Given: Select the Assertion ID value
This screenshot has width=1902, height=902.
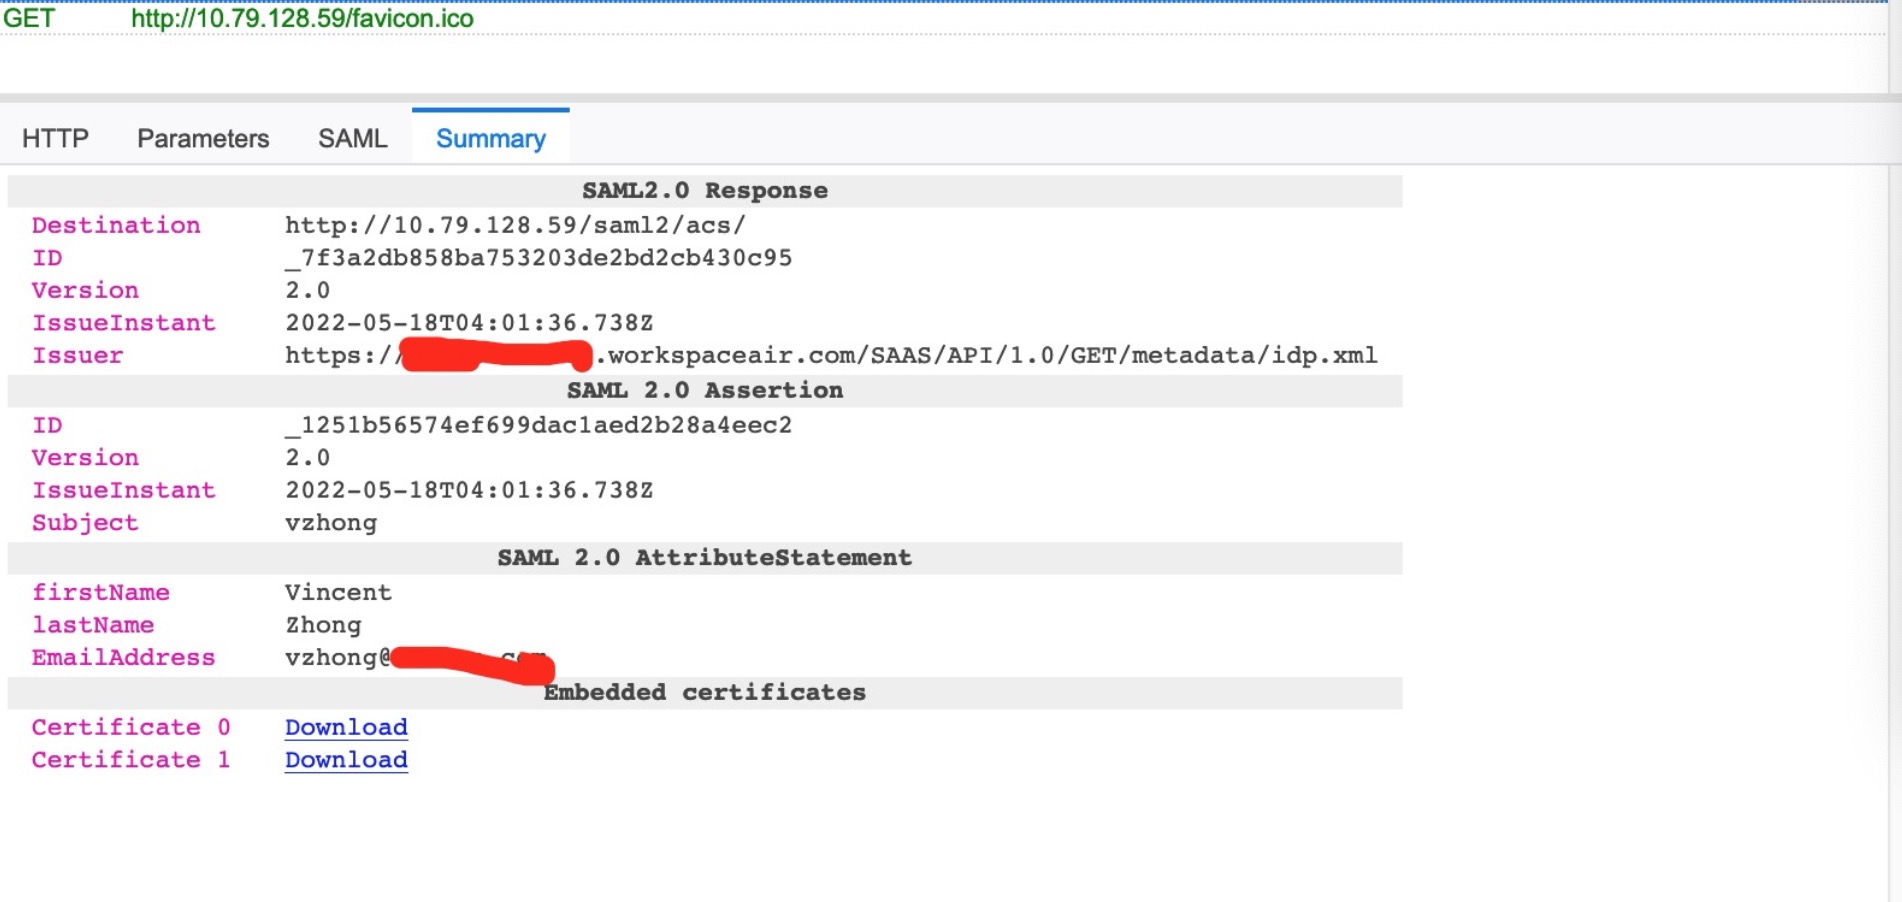Looking at the screenshot, I should (x=537, y=424).
